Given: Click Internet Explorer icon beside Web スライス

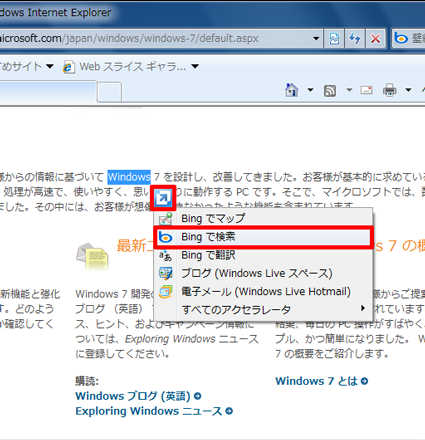Looking at the screenshot, I should pos(68,67).
